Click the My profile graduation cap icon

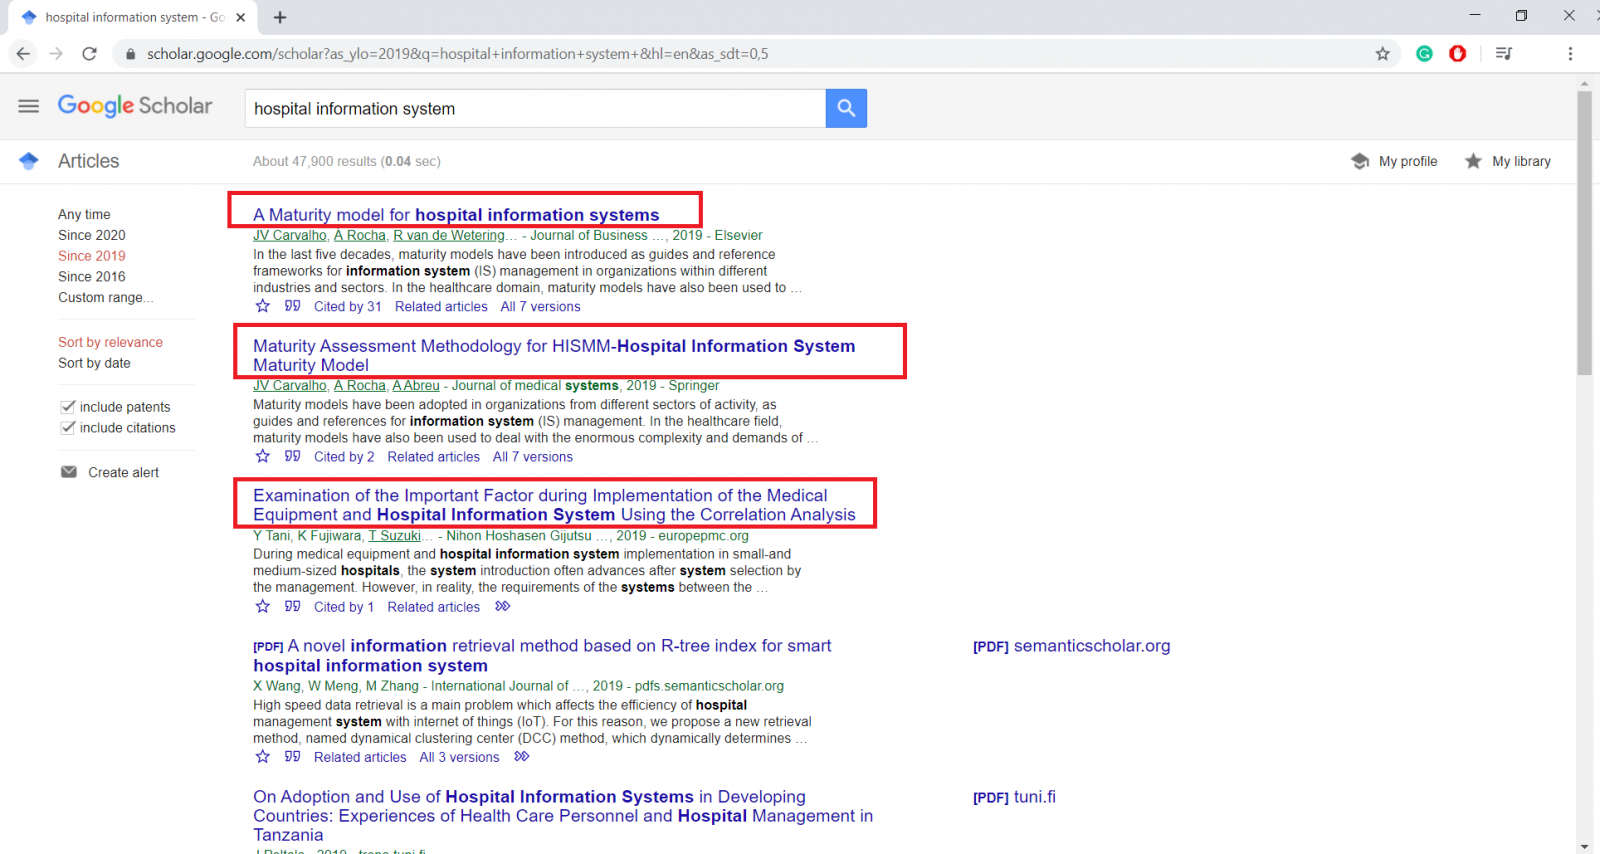point(1360,161)
